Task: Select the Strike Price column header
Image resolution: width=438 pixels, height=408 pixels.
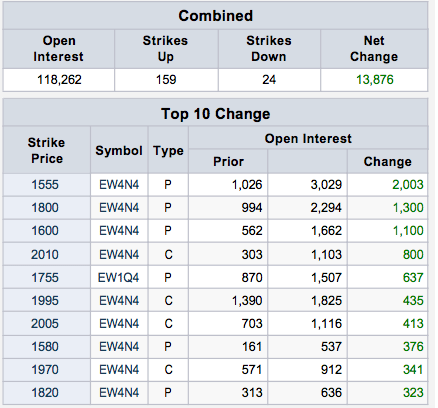Action: 47,151
